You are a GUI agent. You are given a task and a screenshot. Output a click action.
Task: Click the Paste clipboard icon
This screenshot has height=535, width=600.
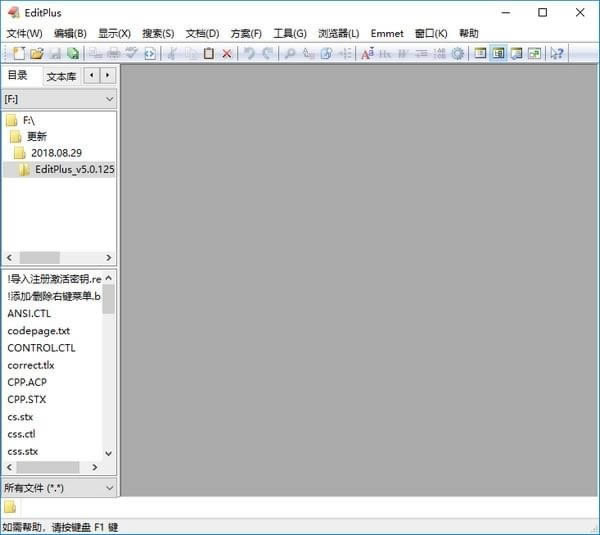[x=209, y=53]
